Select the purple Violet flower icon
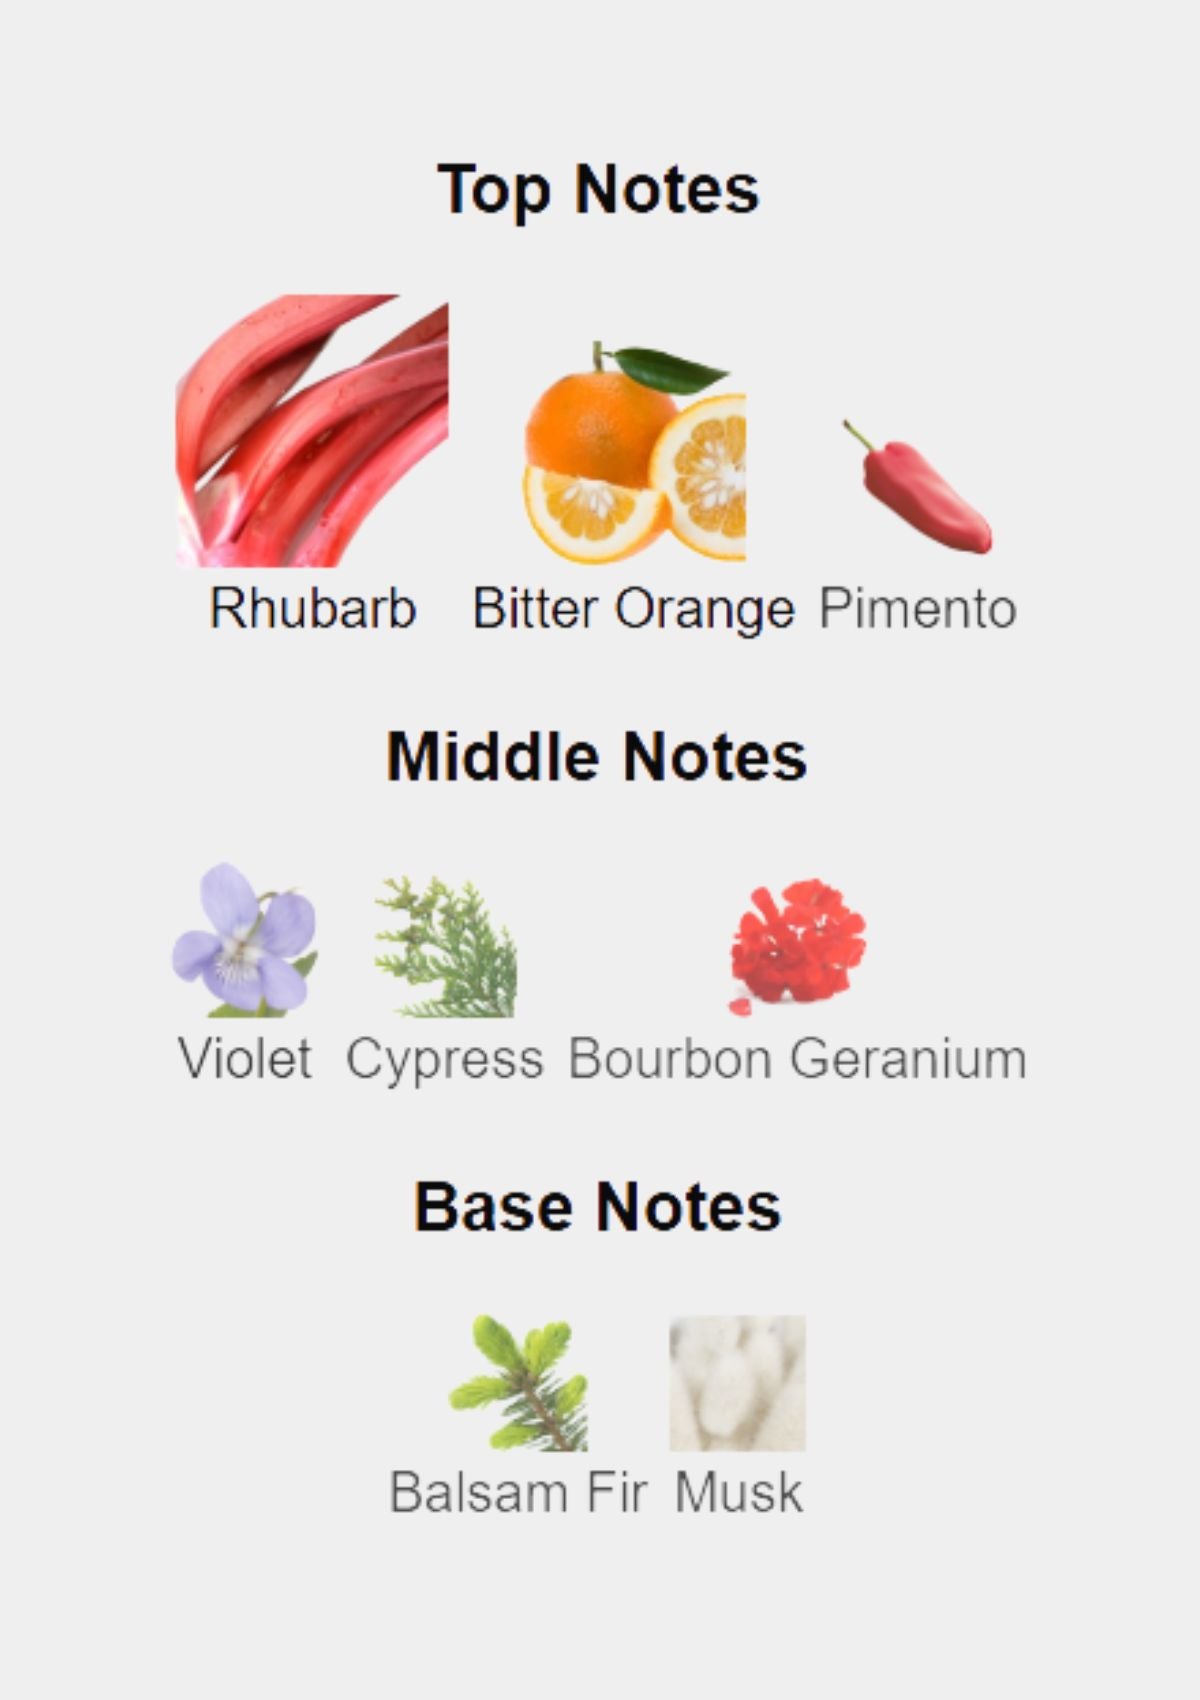Viewport: 1200px width, 1700px height. click(x=244, y=940)
